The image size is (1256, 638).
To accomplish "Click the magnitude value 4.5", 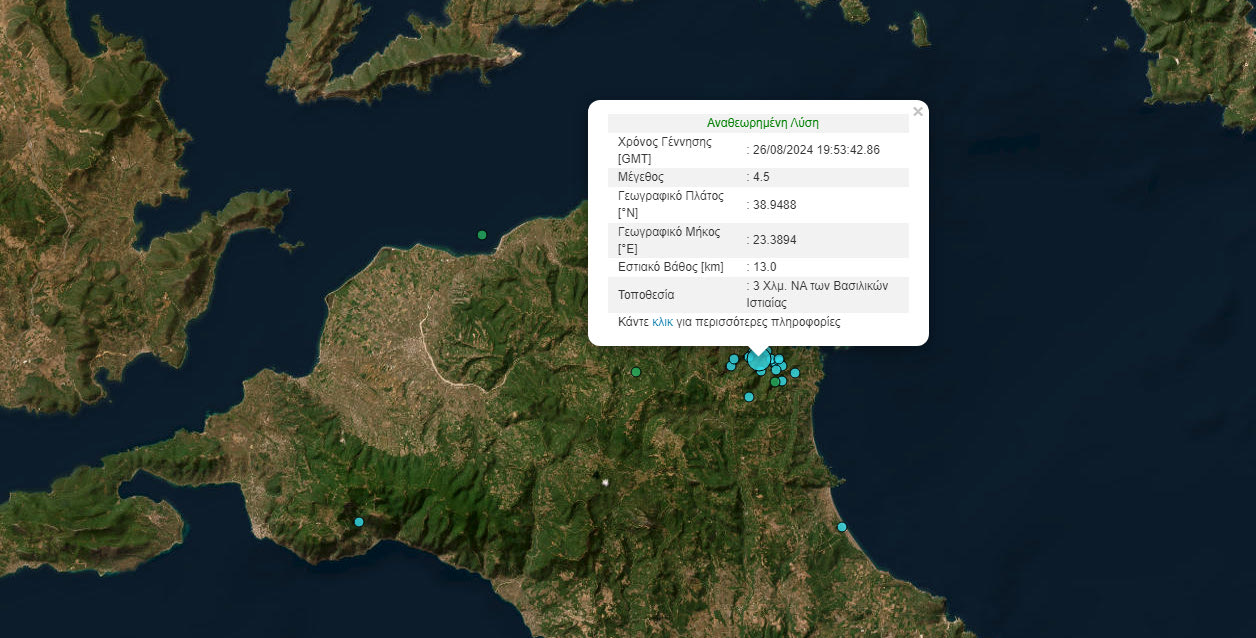I will coord(761,177).
